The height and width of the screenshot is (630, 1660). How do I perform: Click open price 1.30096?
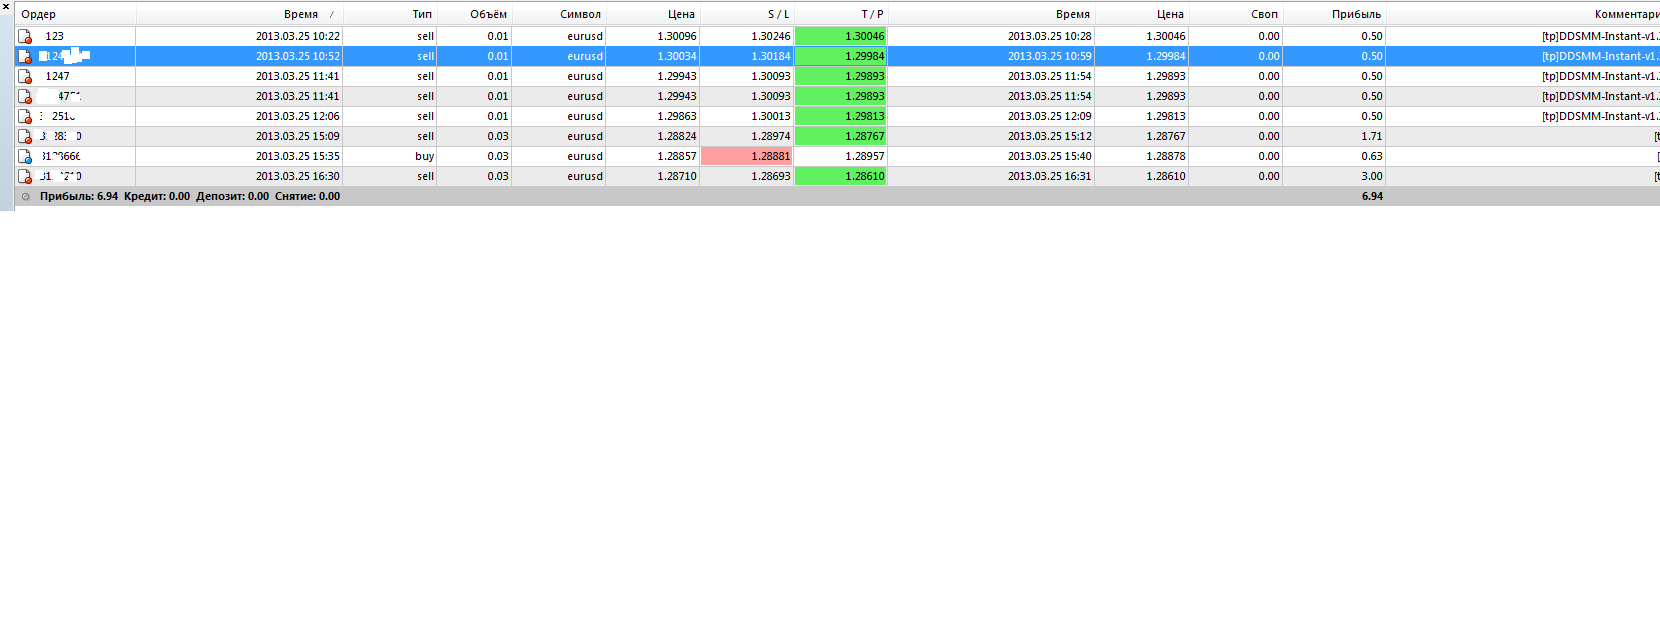tap(677, 36)
